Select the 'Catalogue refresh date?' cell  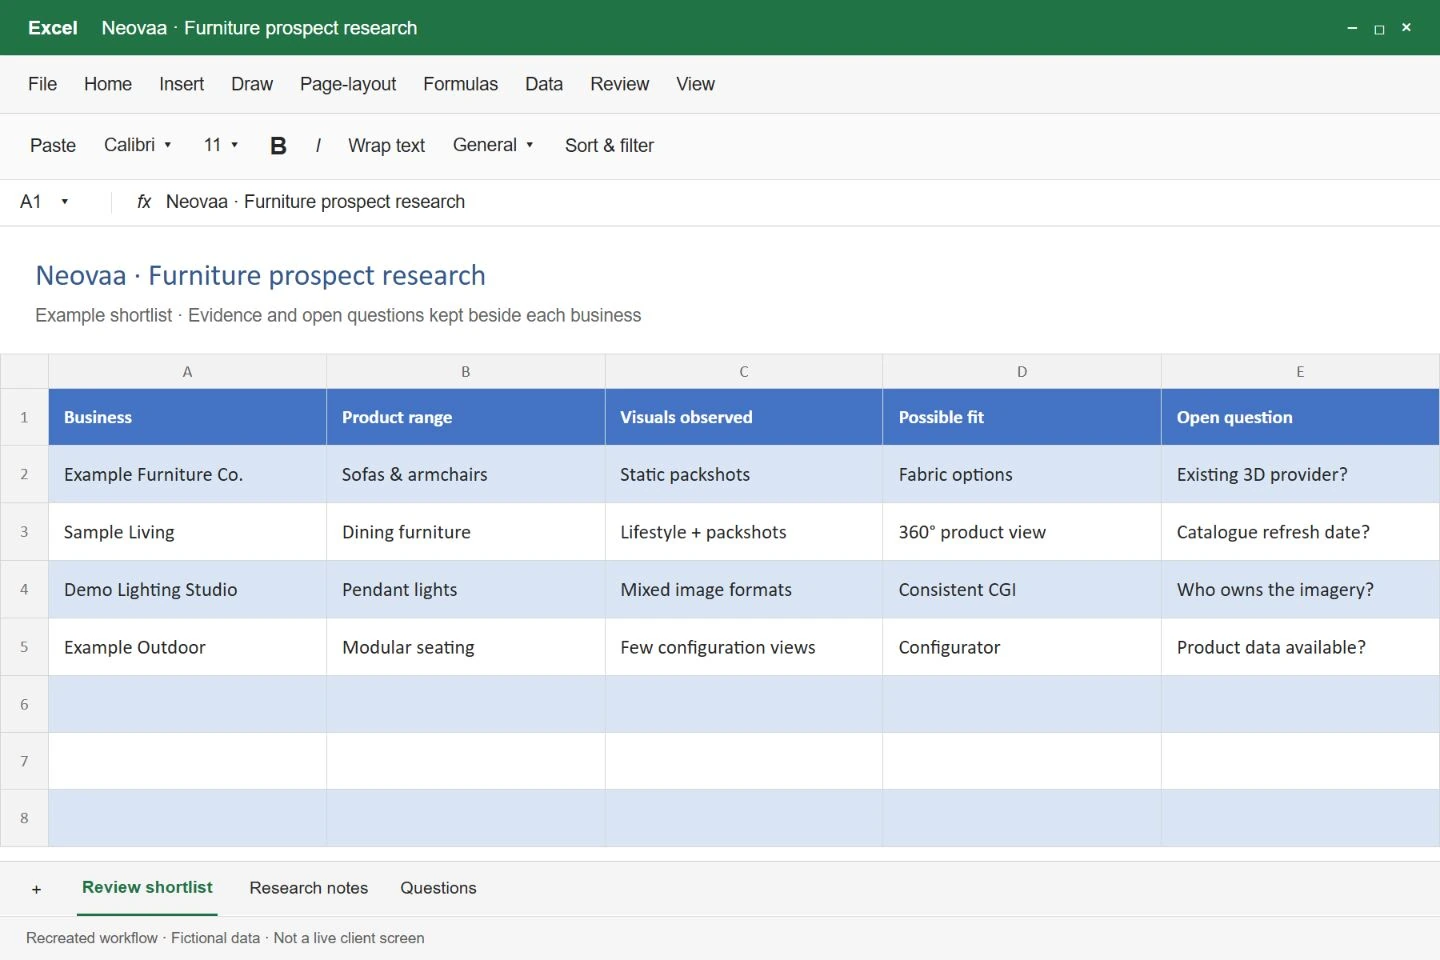click(x=1300, y=532)
